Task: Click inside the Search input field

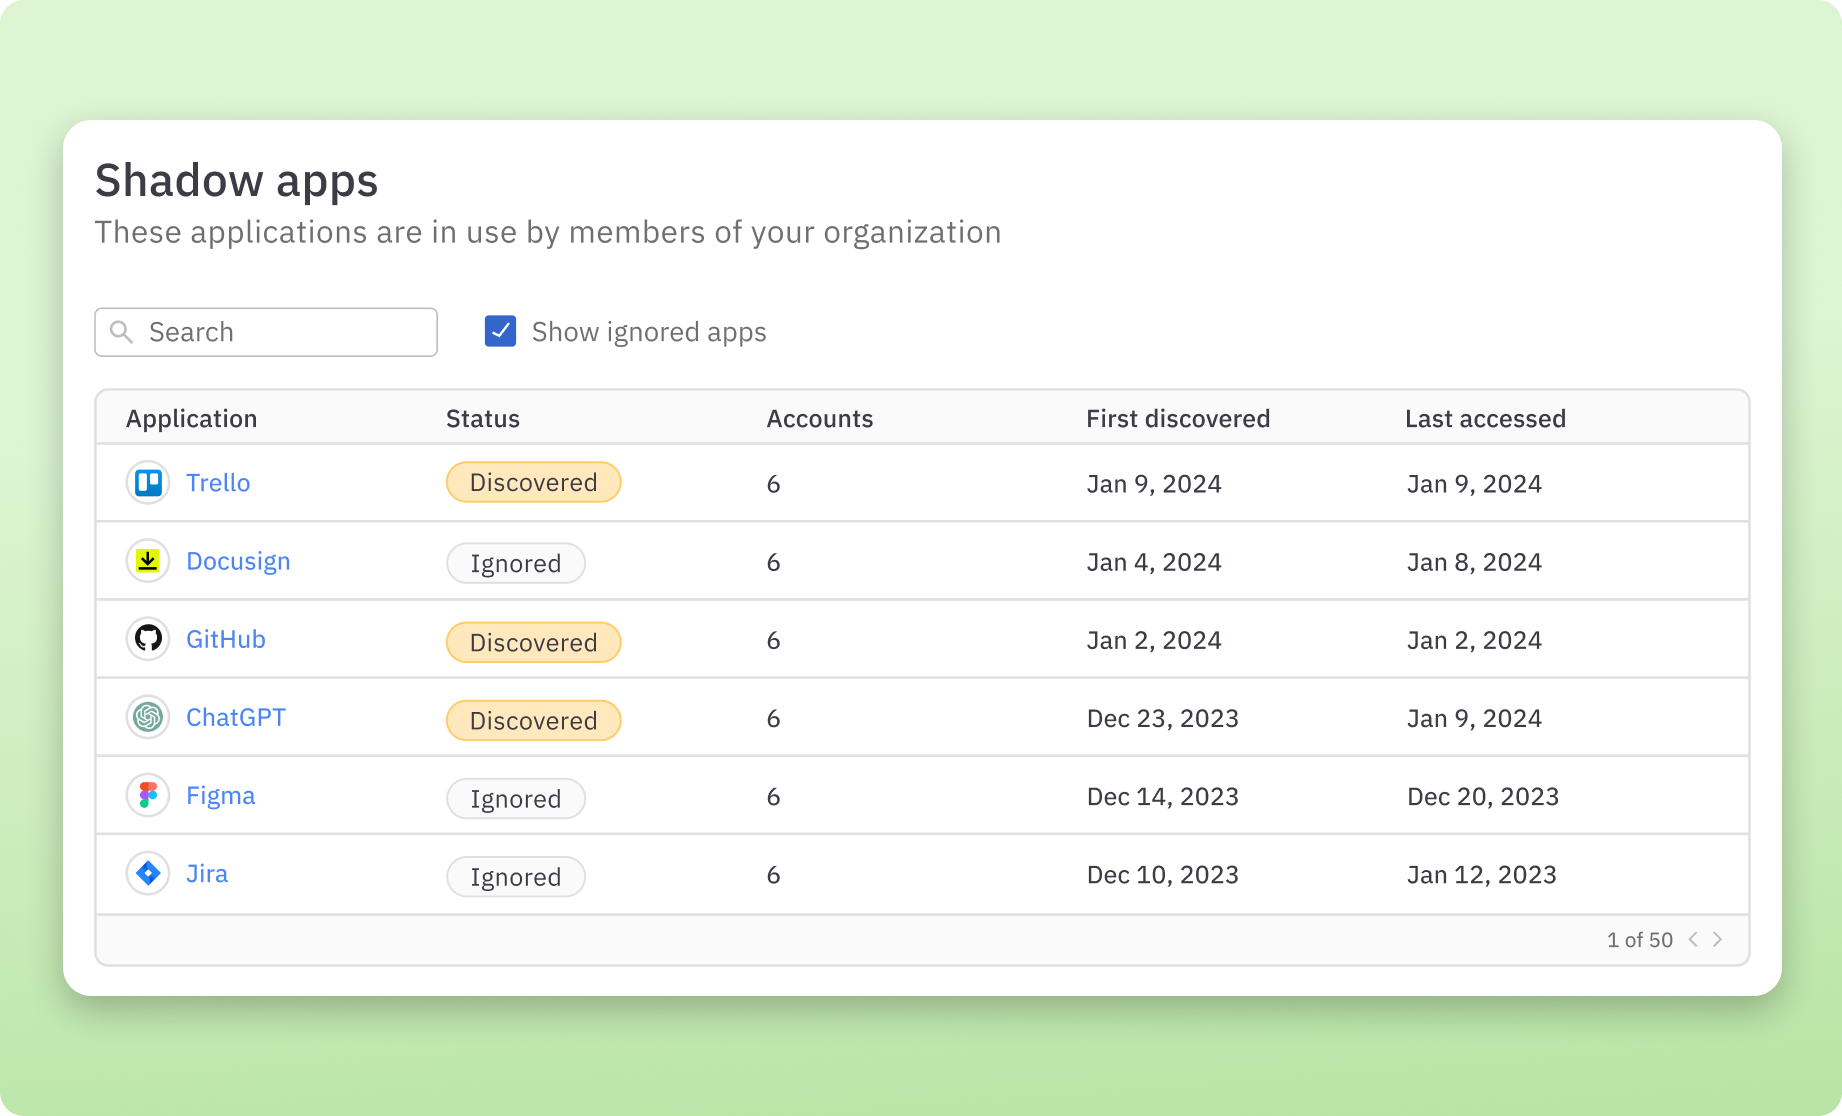Action: (280, 331)
